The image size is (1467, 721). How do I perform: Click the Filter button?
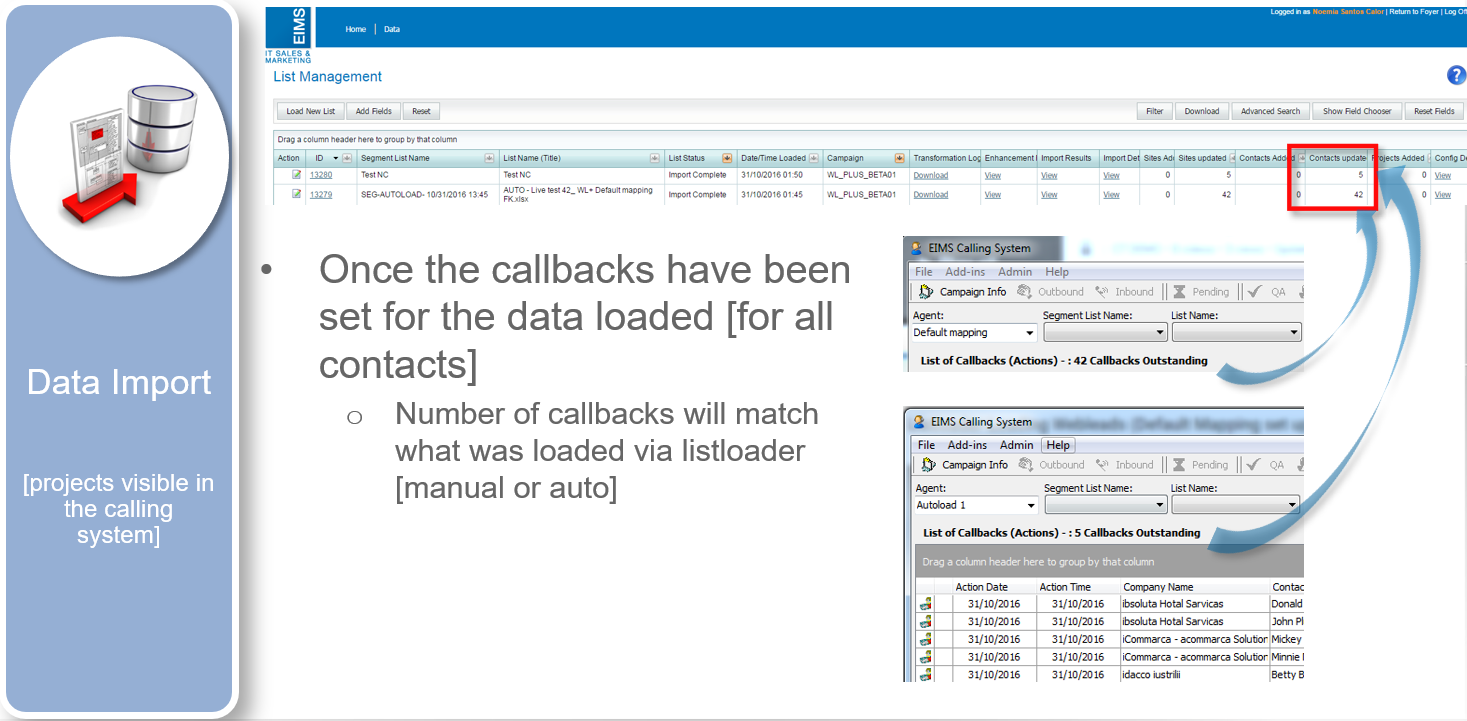[1155, 111]
